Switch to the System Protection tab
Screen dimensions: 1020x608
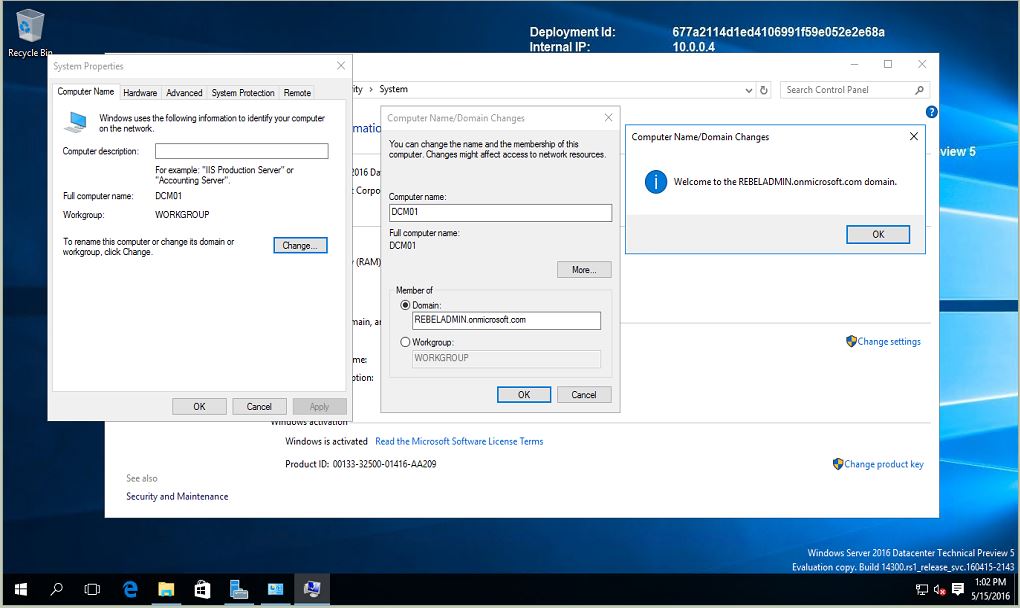(x=243, y=93)
